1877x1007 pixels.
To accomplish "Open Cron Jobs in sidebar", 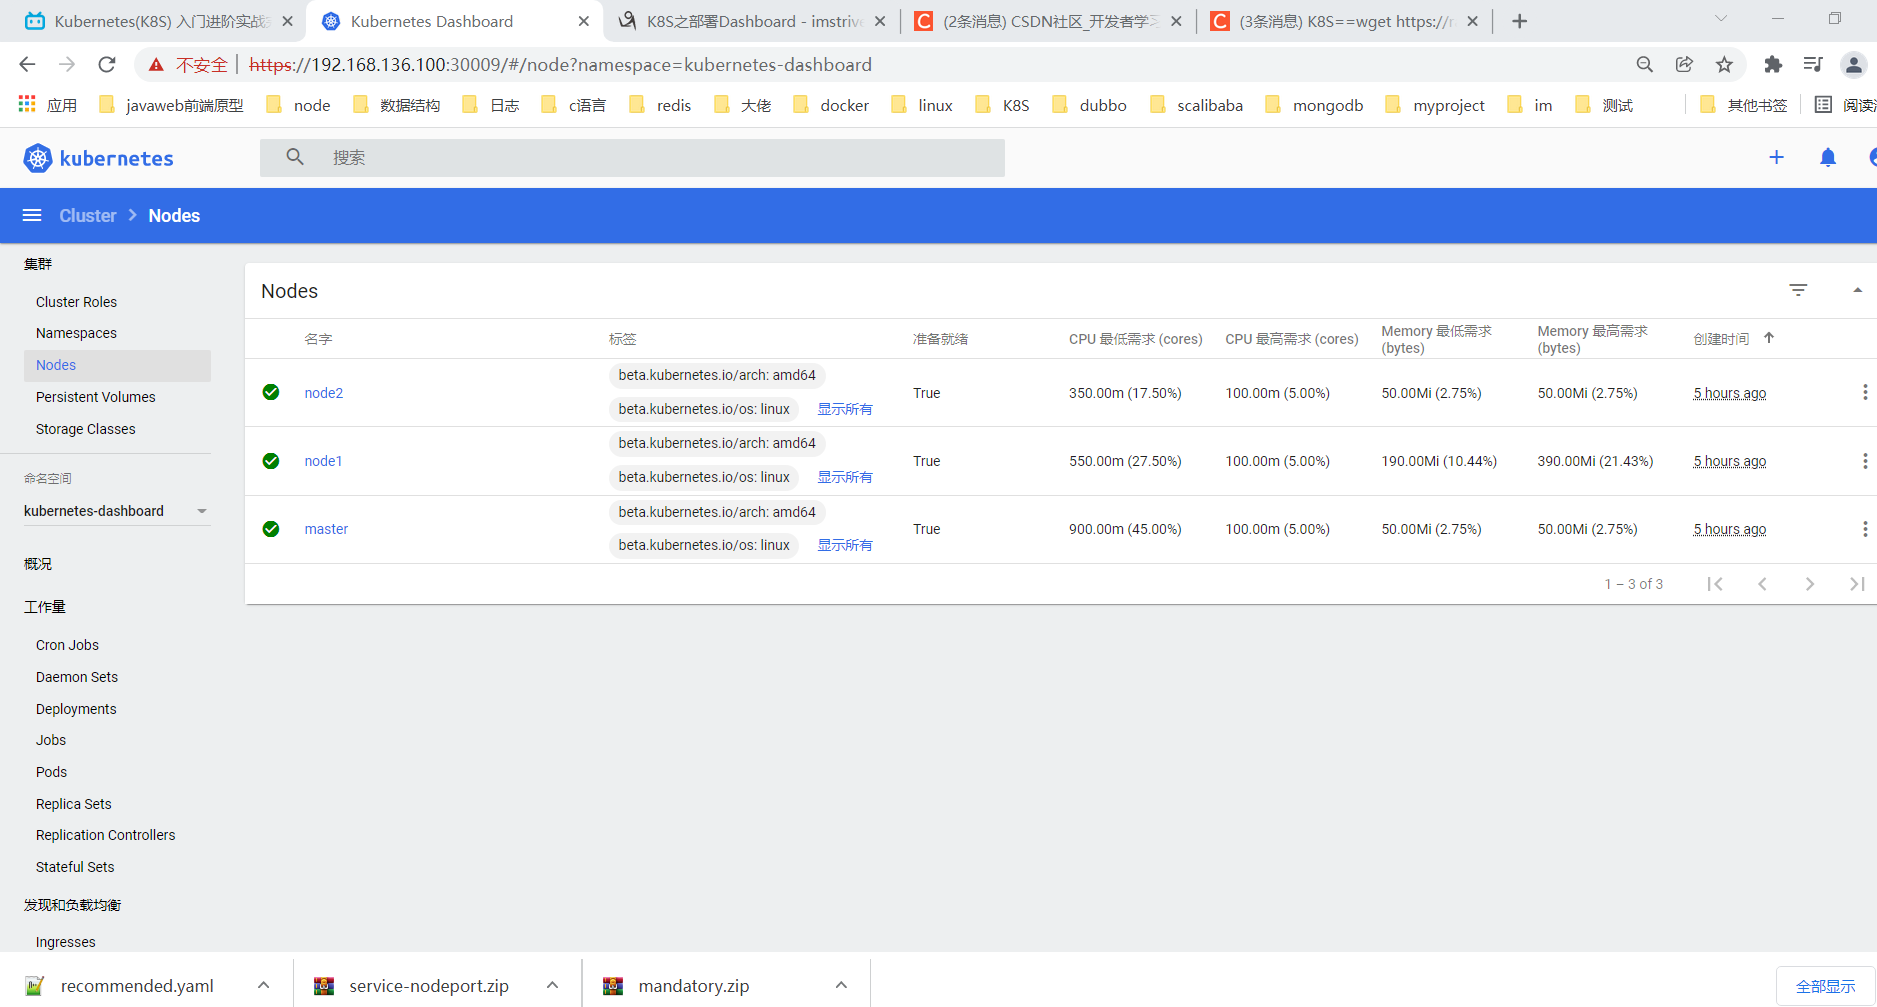I will point(67,645).
